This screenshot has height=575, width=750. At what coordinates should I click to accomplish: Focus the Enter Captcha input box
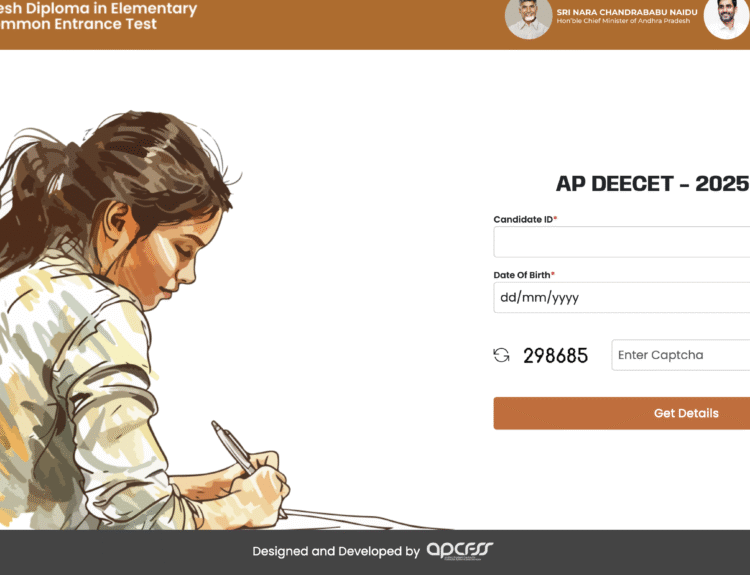[x=681, y=355]
